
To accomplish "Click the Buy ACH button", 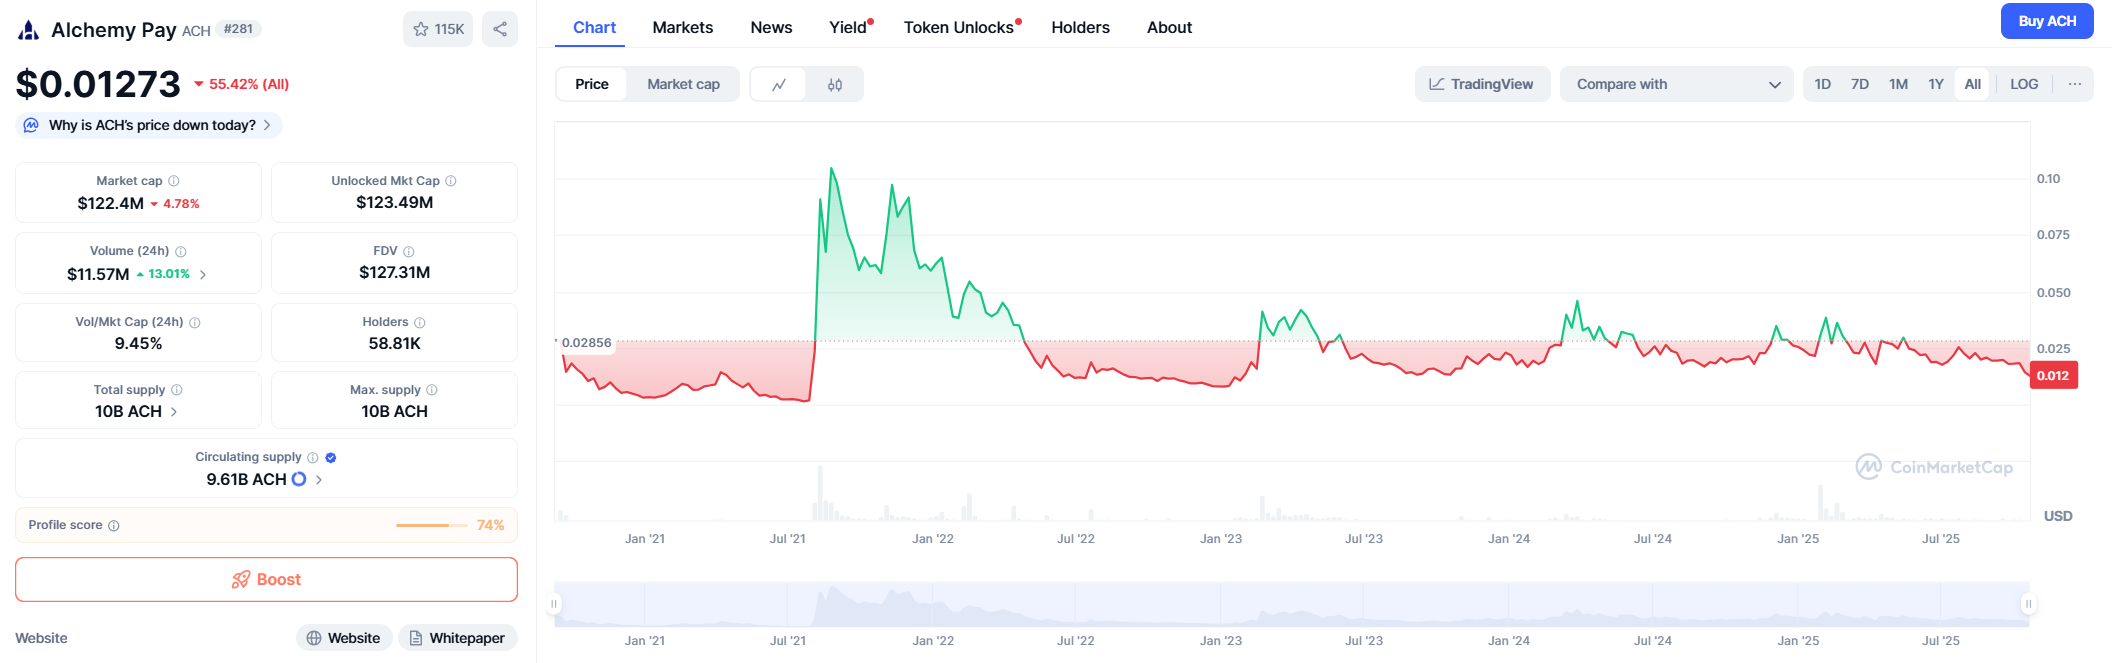I will (x=2046, y=21).
